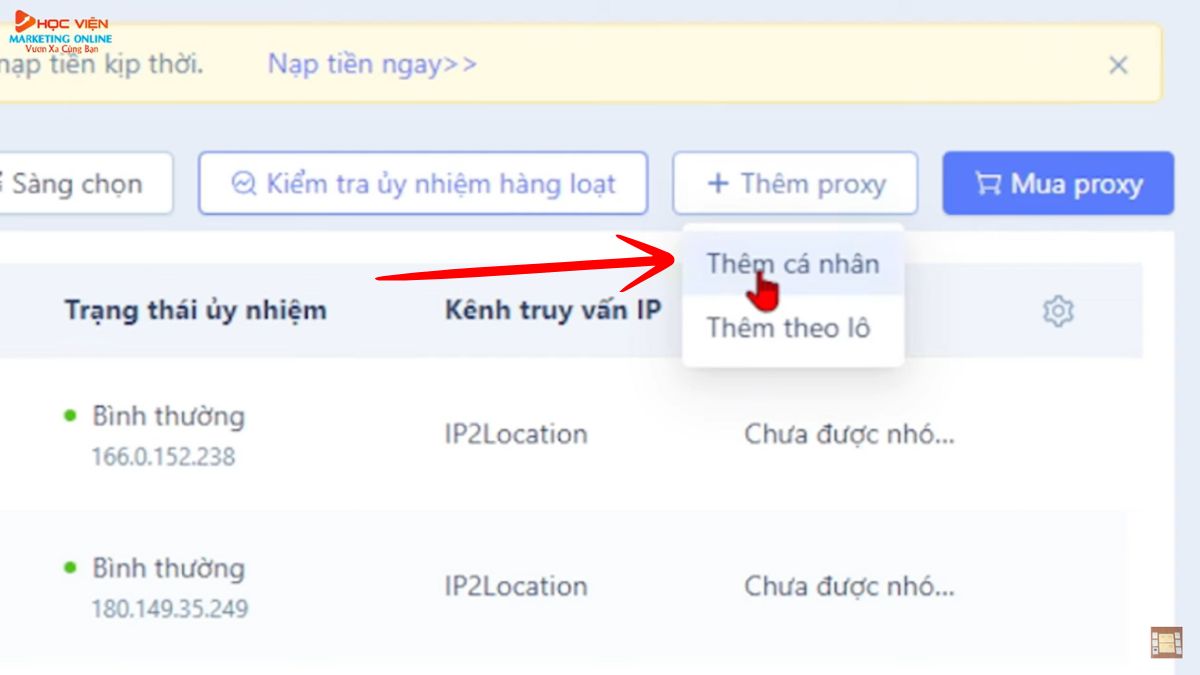Click the film strip icon at bottom right
This screenshot has width=1200, height=675.
coord(1166,642)
